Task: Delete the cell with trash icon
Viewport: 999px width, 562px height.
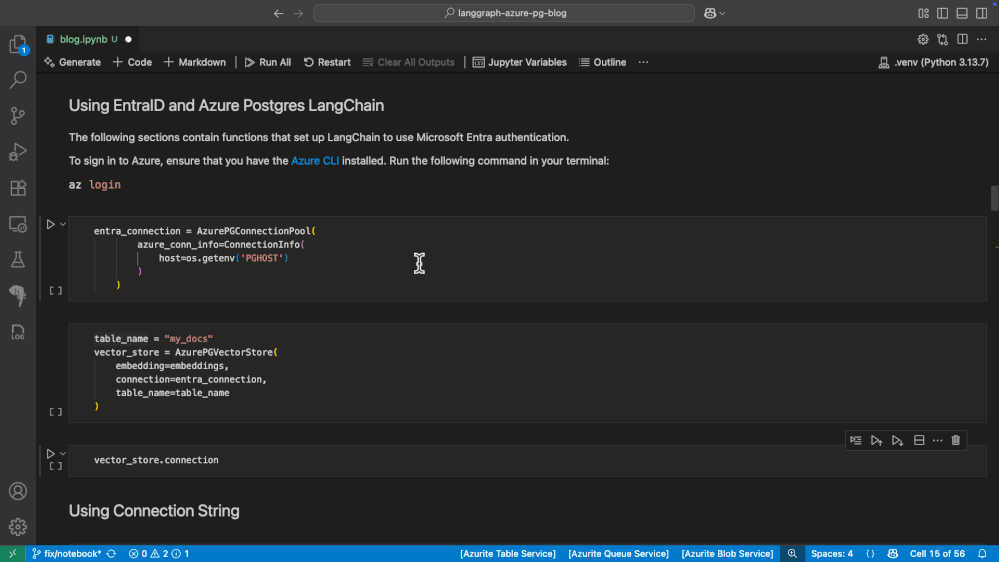Action: [x=956, y=440]
